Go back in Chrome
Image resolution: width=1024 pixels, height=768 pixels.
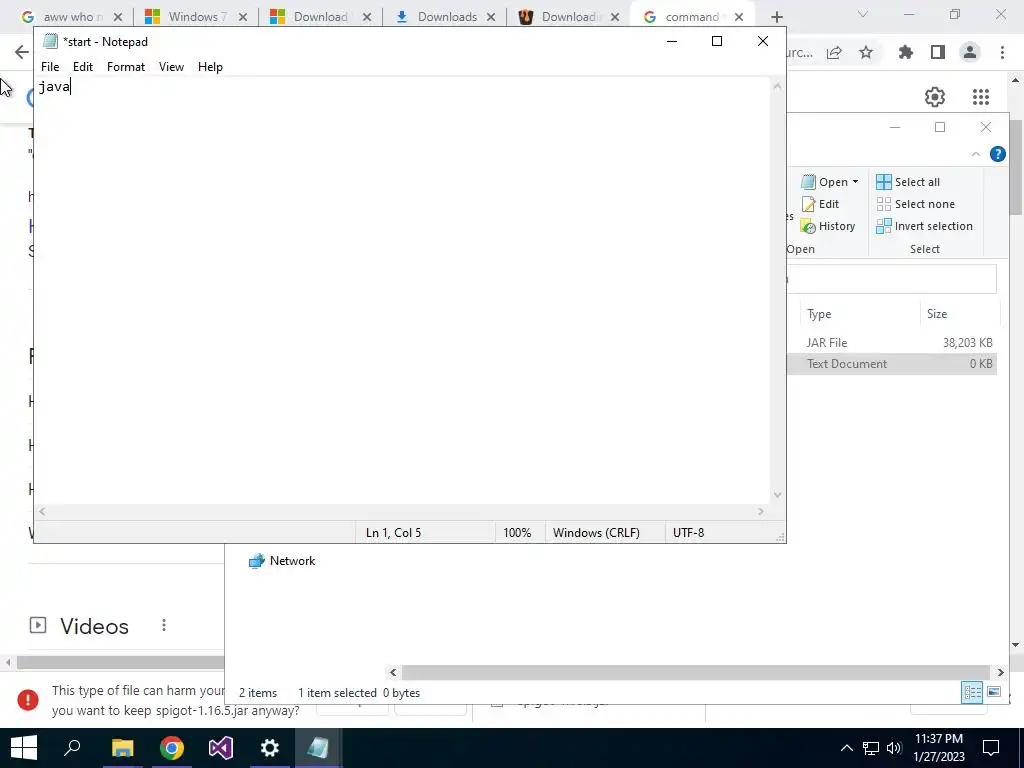pyautogui.click(x=22, y=52)
